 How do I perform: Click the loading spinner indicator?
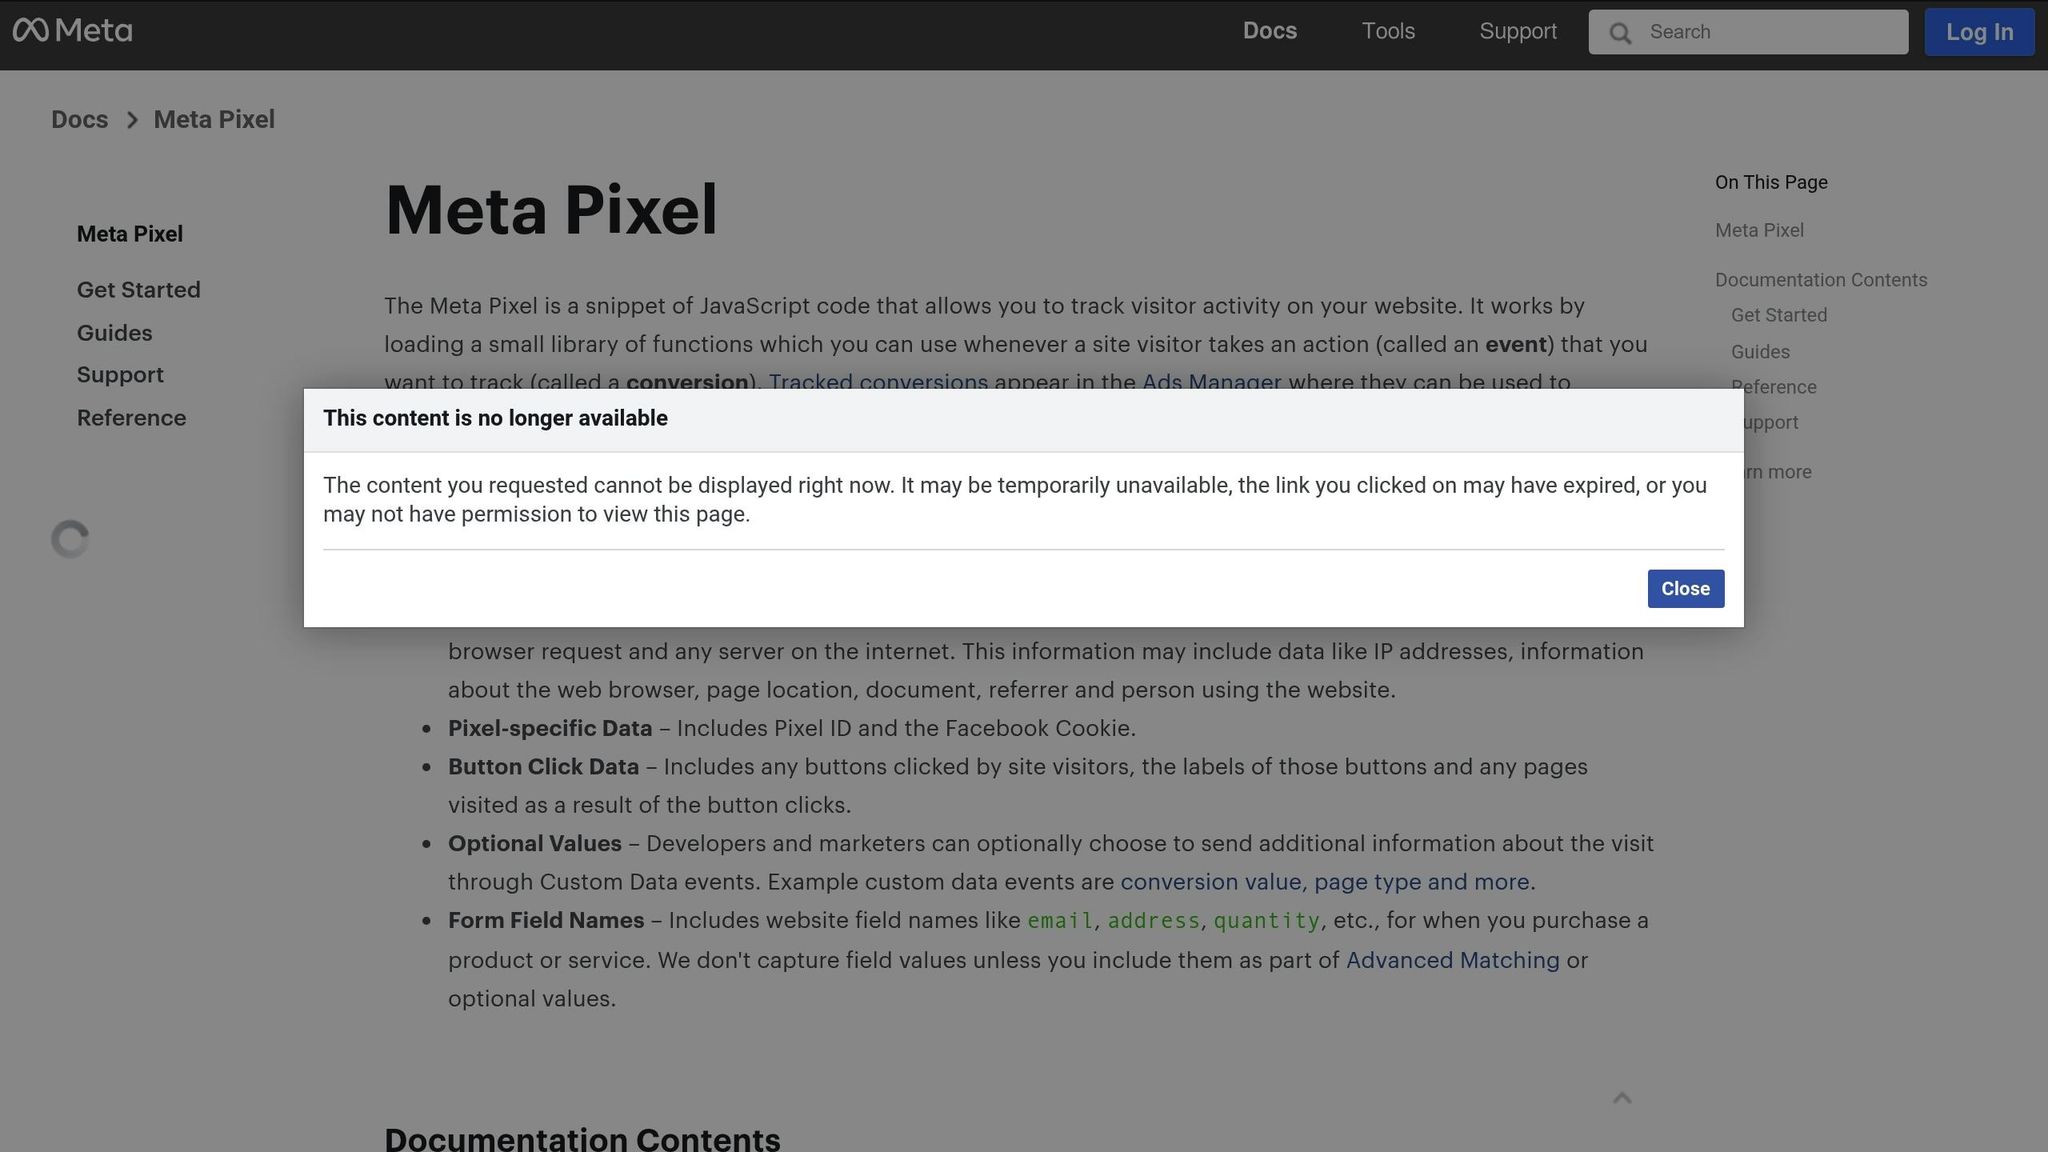pyautogui.click(x=70, y=539)
